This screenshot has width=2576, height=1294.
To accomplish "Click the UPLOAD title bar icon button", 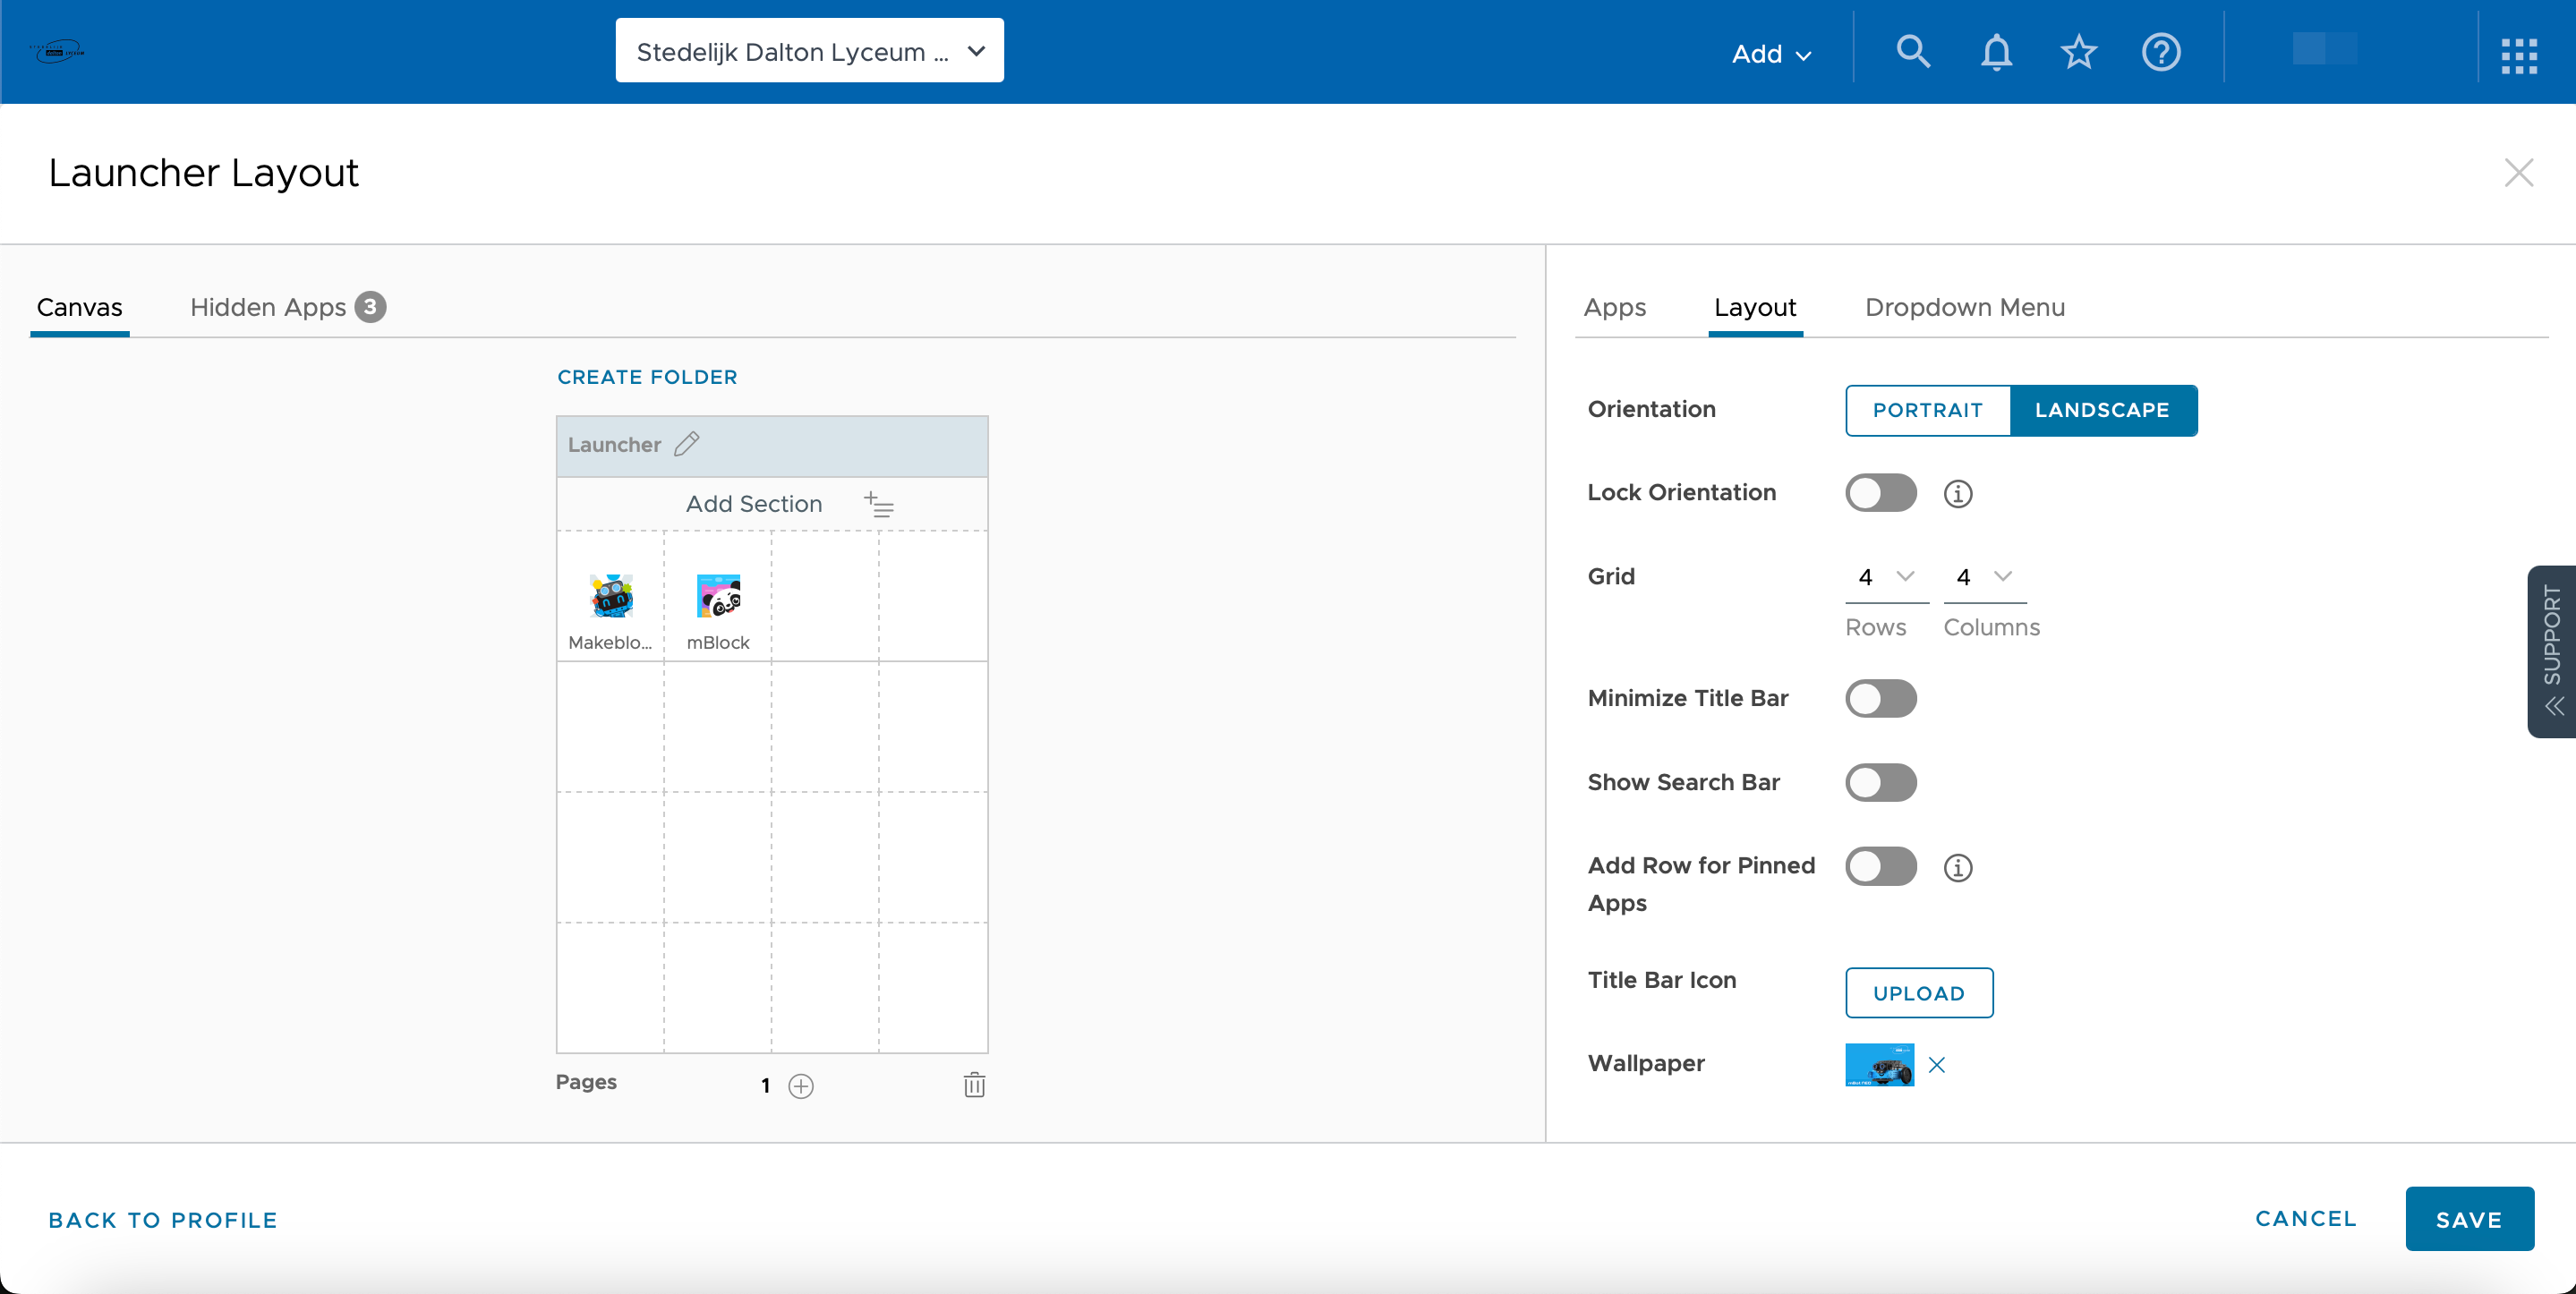I will pyautogui.click(x=1918, y=992).
